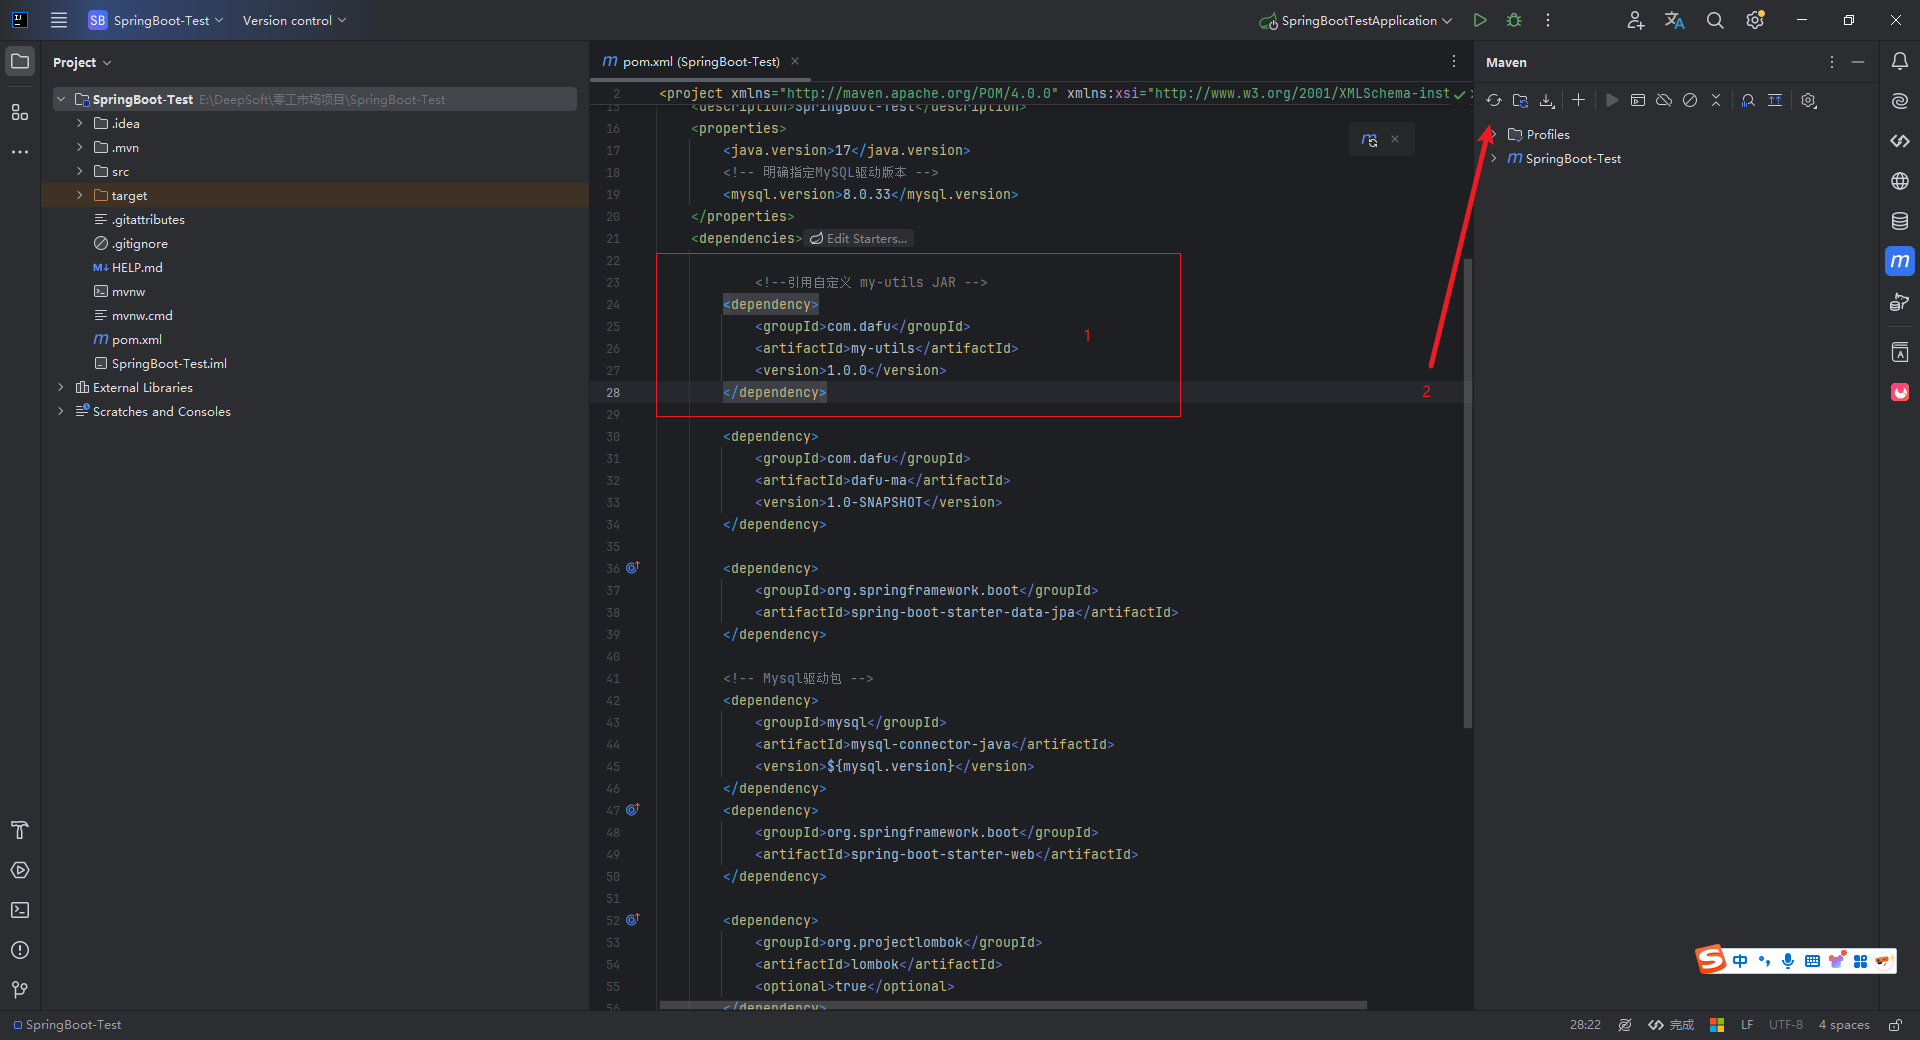This screenshot has width=1920, height=1040.
Task: Toggle Maven Offline Mode cloud icon
Action: (x=1664, y=100)
